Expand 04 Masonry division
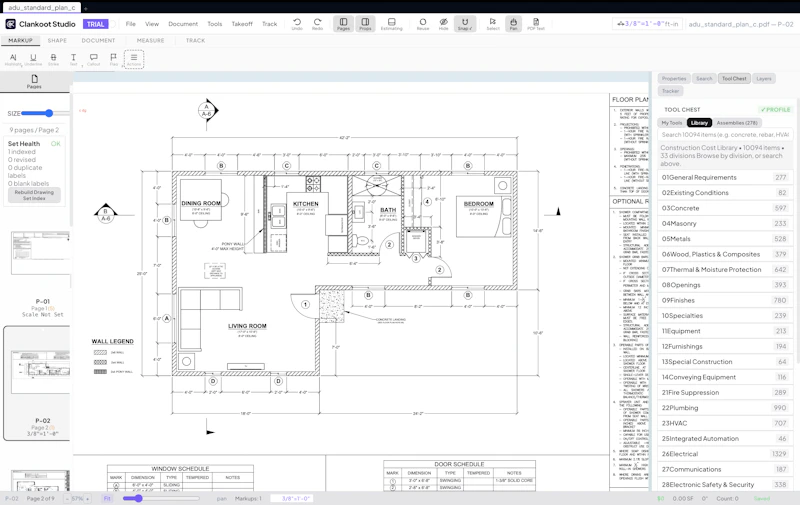Viewport: 800px width, 505px height. (724, 223)
